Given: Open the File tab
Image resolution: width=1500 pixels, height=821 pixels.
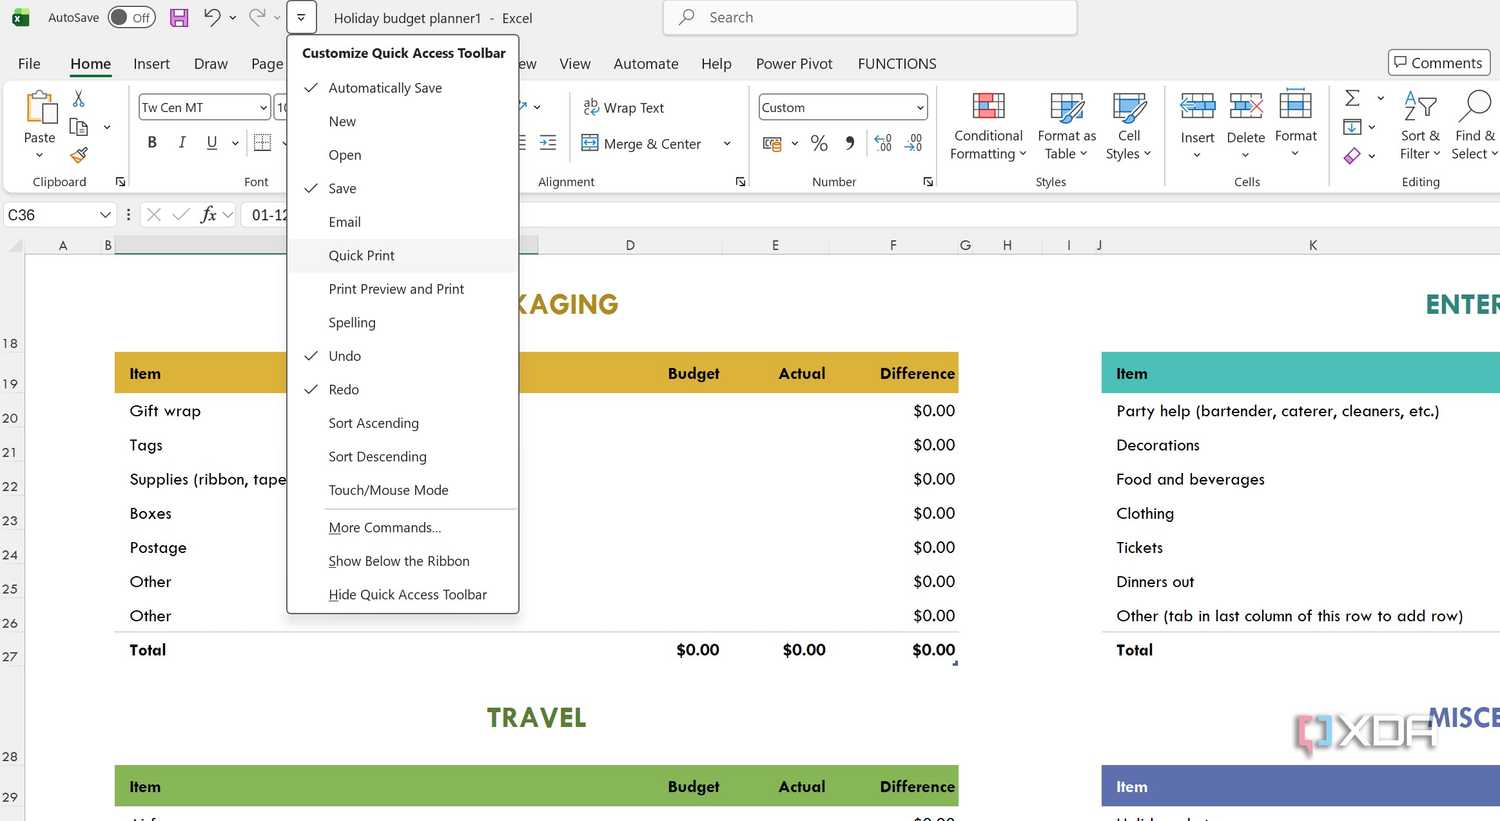Looking at the screenshot, I should point(29,64).
